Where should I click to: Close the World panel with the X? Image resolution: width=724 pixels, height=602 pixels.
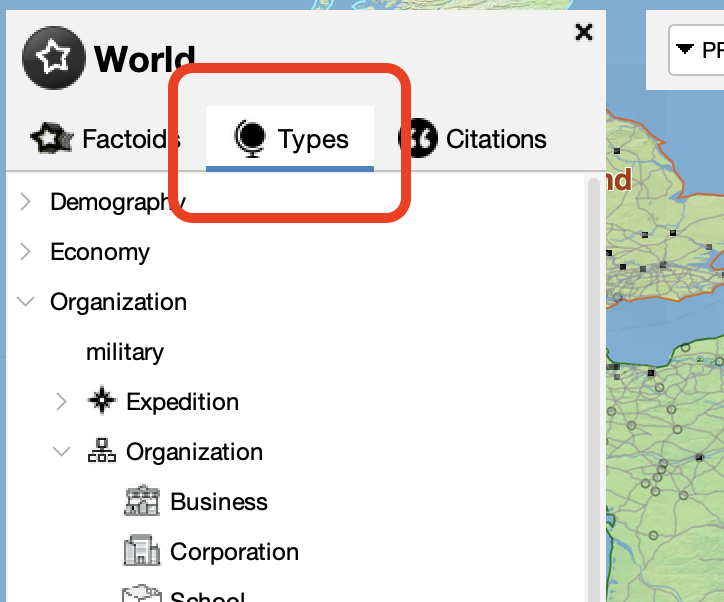pos(584,32)
